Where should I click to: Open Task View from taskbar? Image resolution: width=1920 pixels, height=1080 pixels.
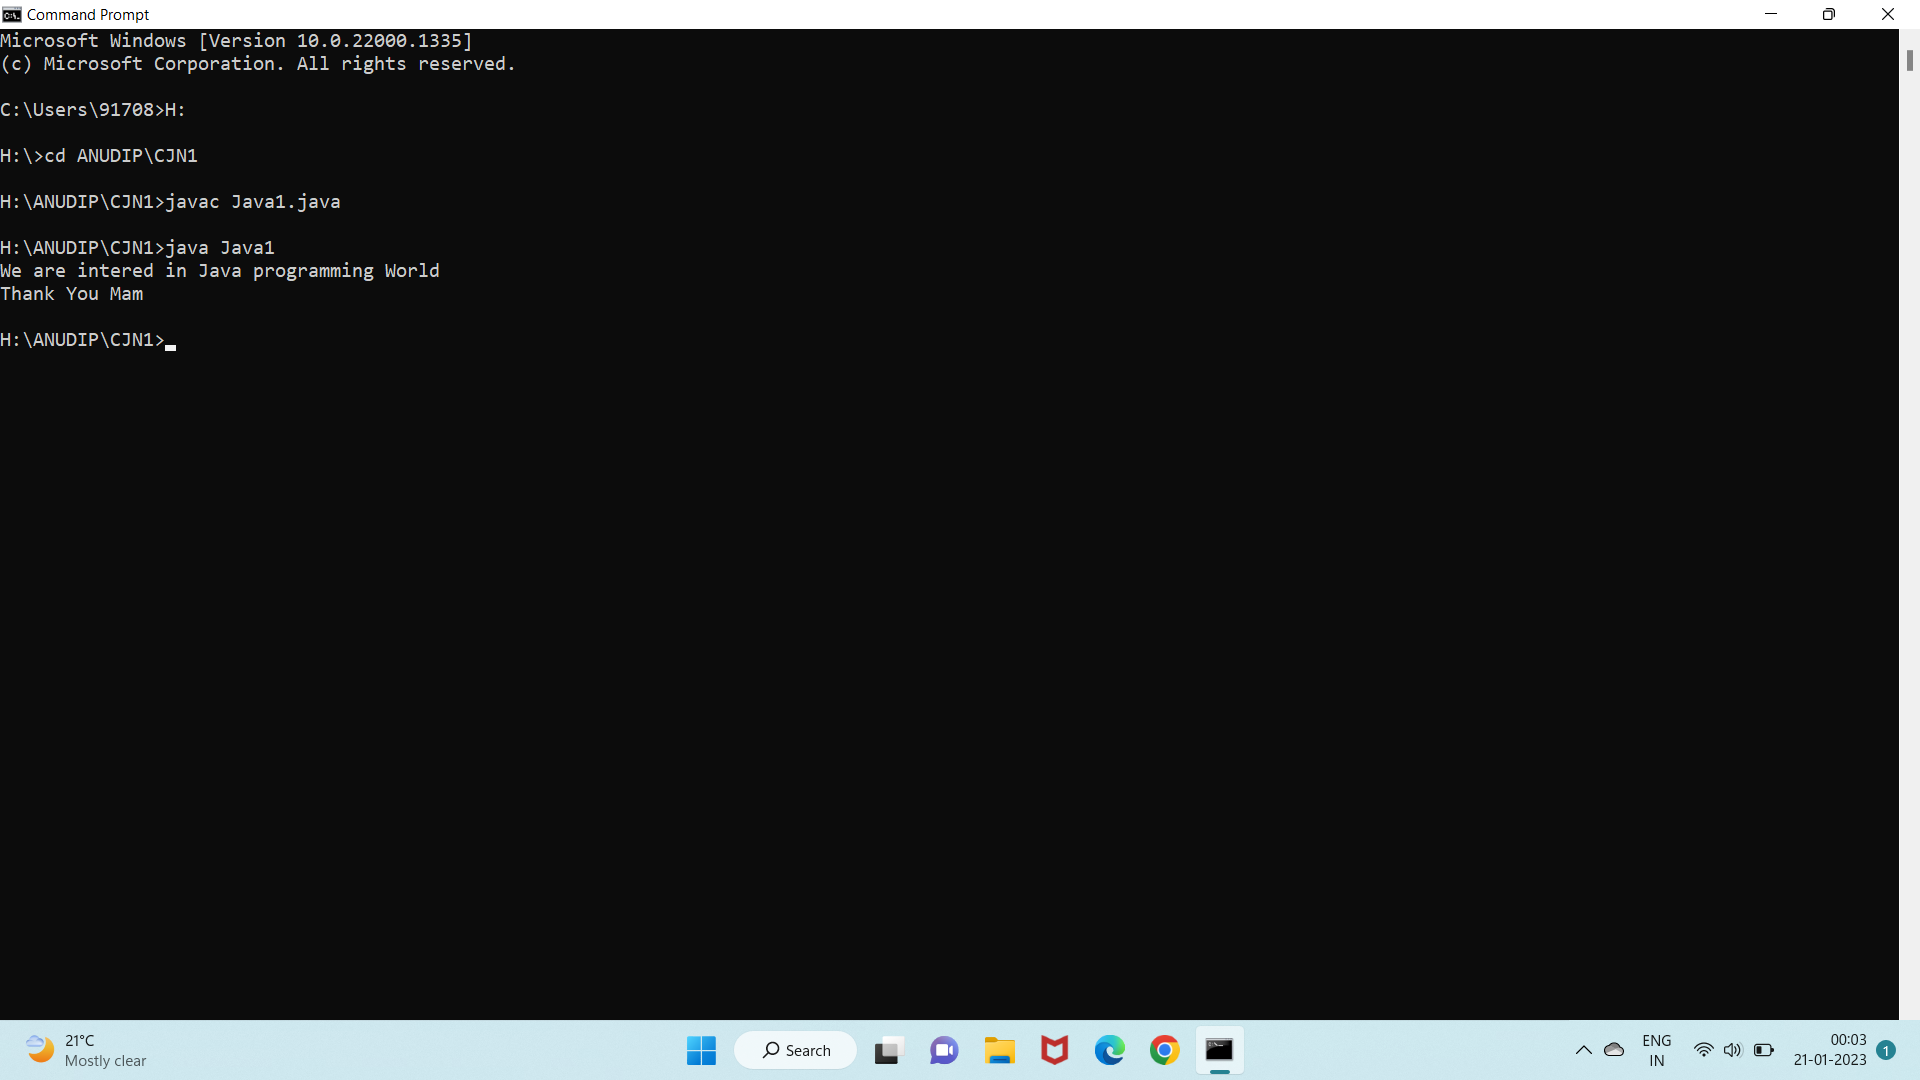[888, 1050]
